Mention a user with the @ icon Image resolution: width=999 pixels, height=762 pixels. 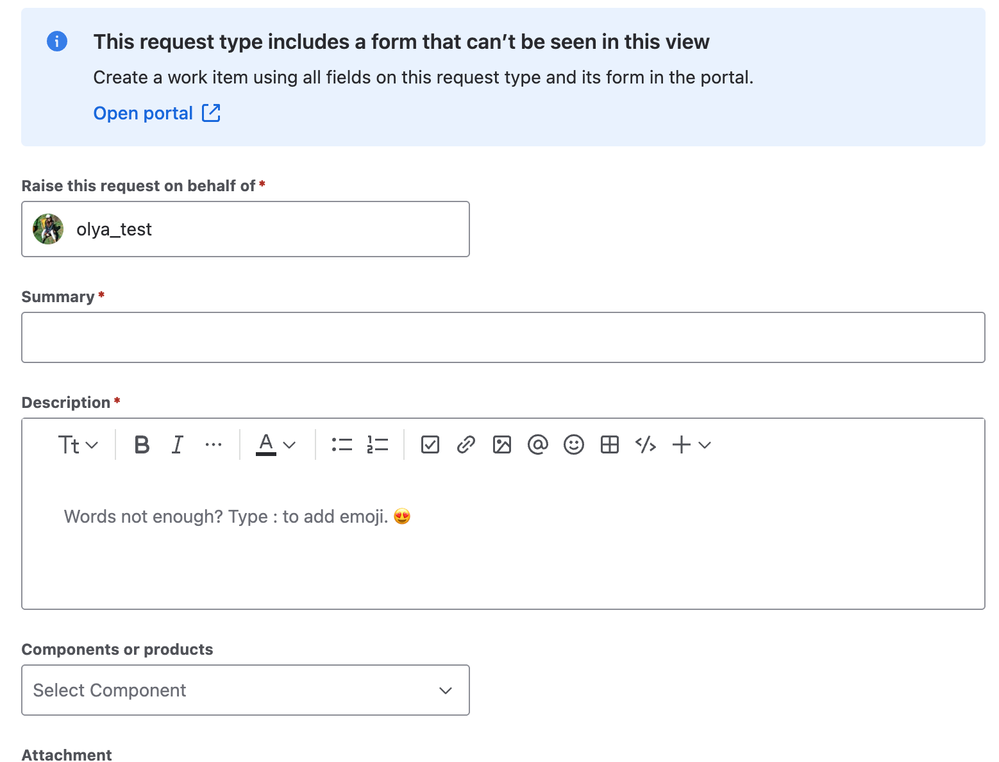pos(538,444)
